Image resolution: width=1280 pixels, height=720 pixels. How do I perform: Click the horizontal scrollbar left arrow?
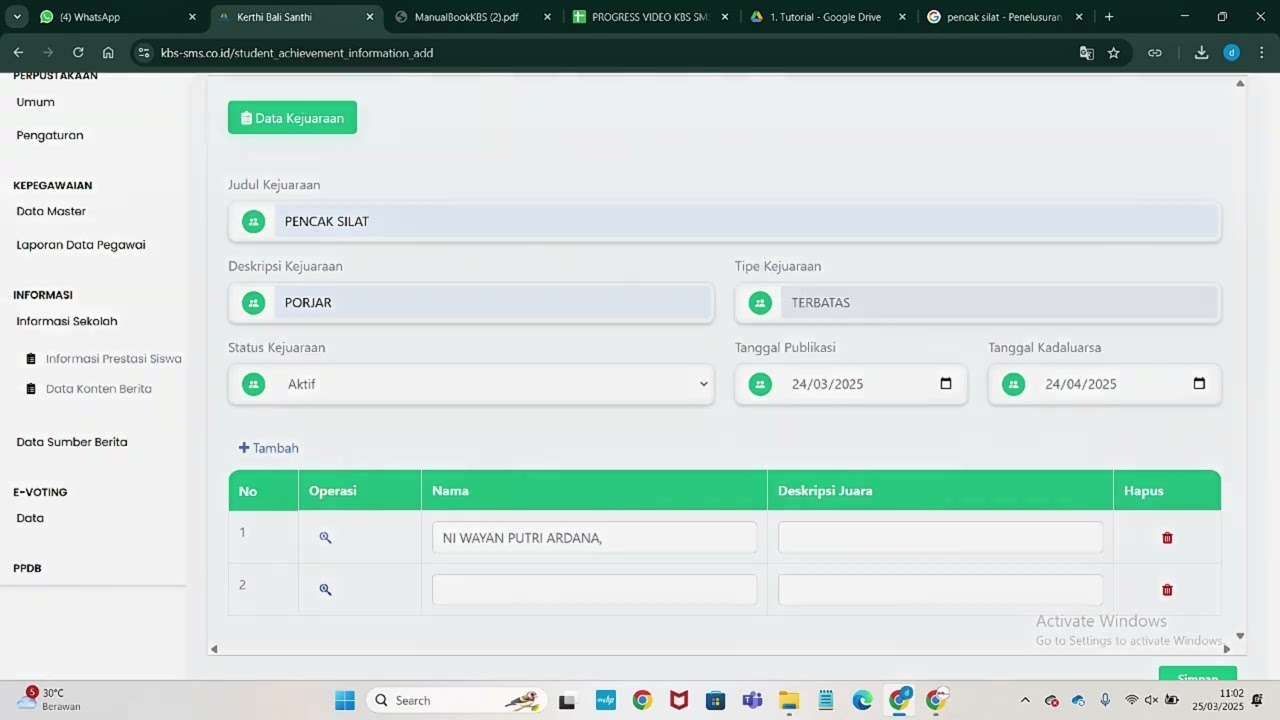click(x=213, y=649)
